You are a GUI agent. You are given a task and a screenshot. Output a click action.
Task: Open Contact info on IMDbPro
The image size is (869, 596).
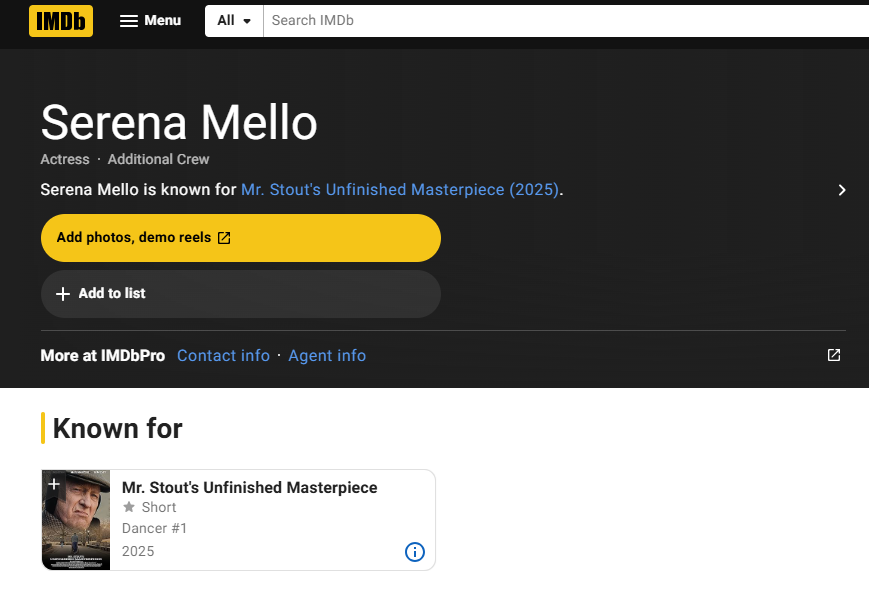(x=223, y=355)
